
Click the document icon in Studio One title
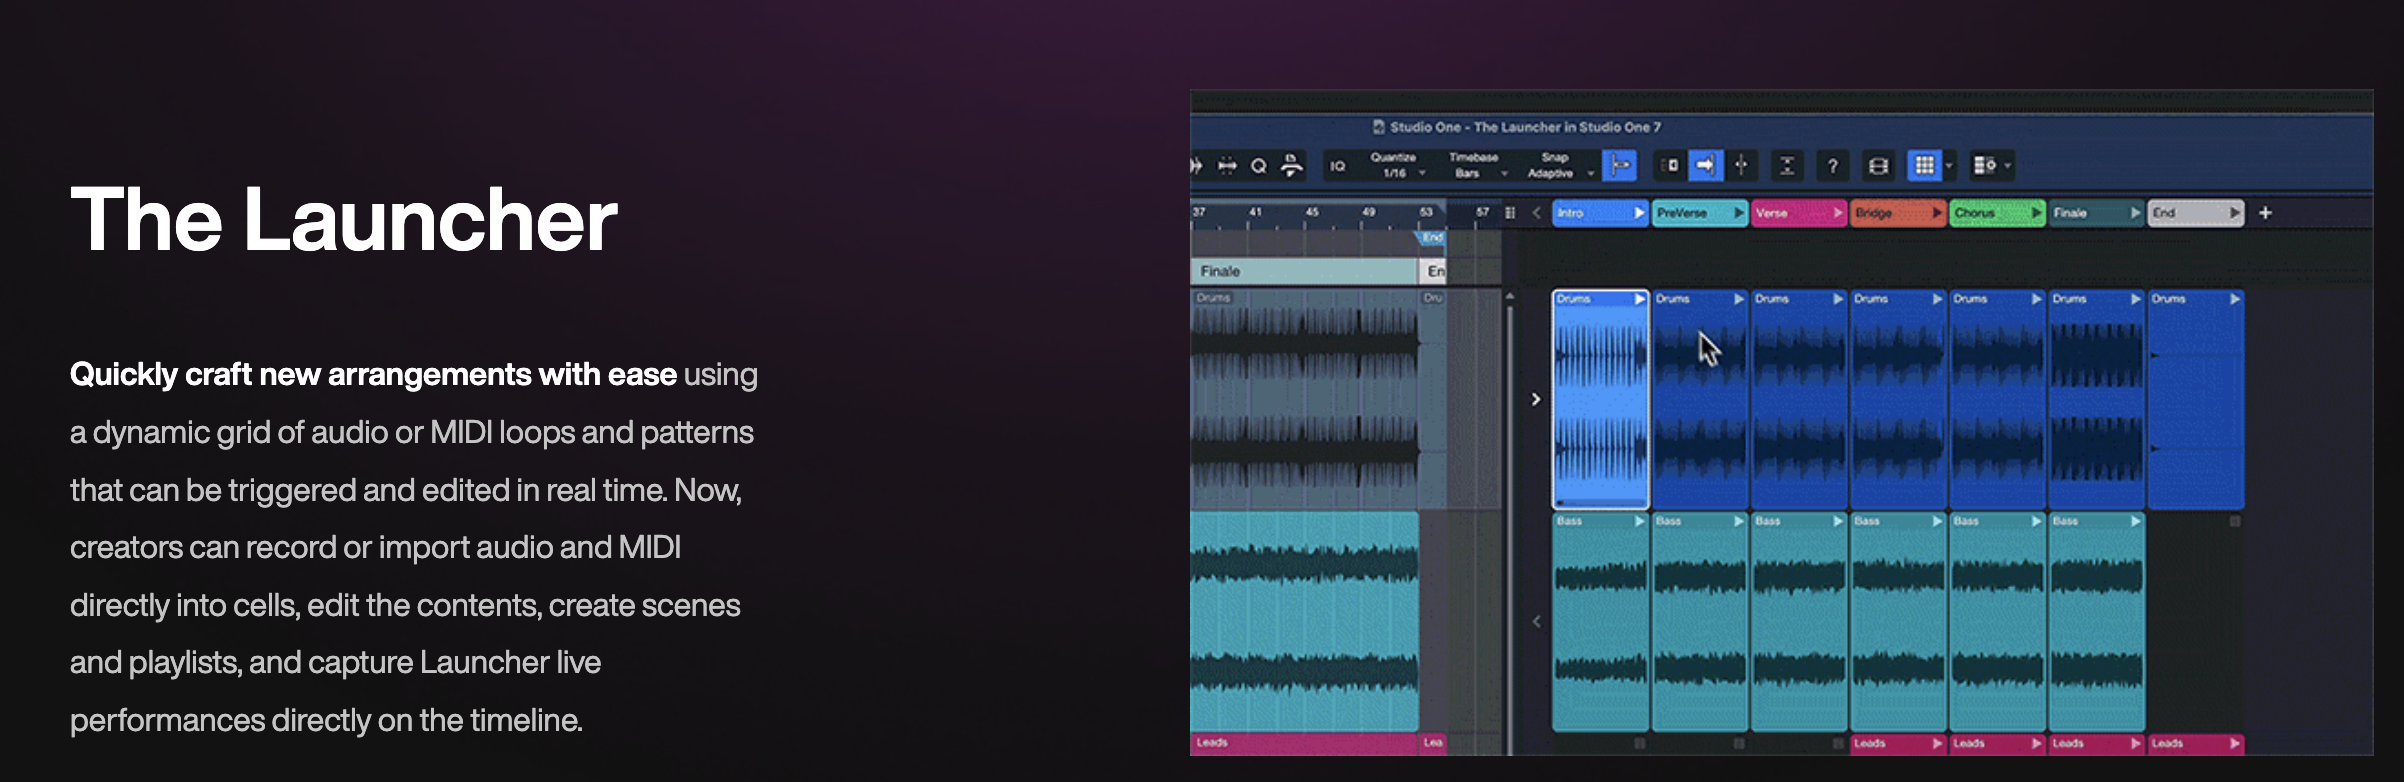(x=1379, y=127)
